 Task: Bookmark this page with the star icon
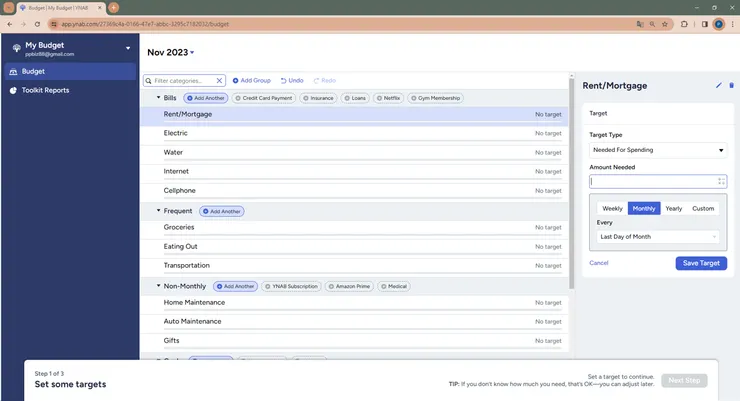pyautogui.click(x=665, y=24)
